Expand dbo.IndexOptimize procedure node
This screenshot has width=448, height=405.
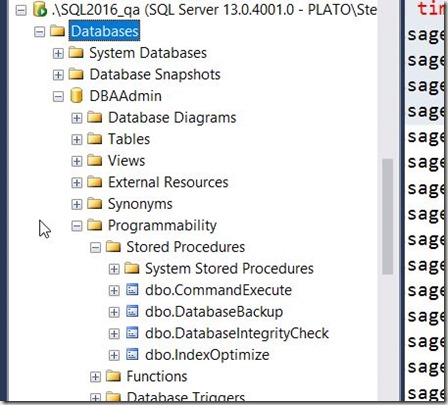pos(114,355)
